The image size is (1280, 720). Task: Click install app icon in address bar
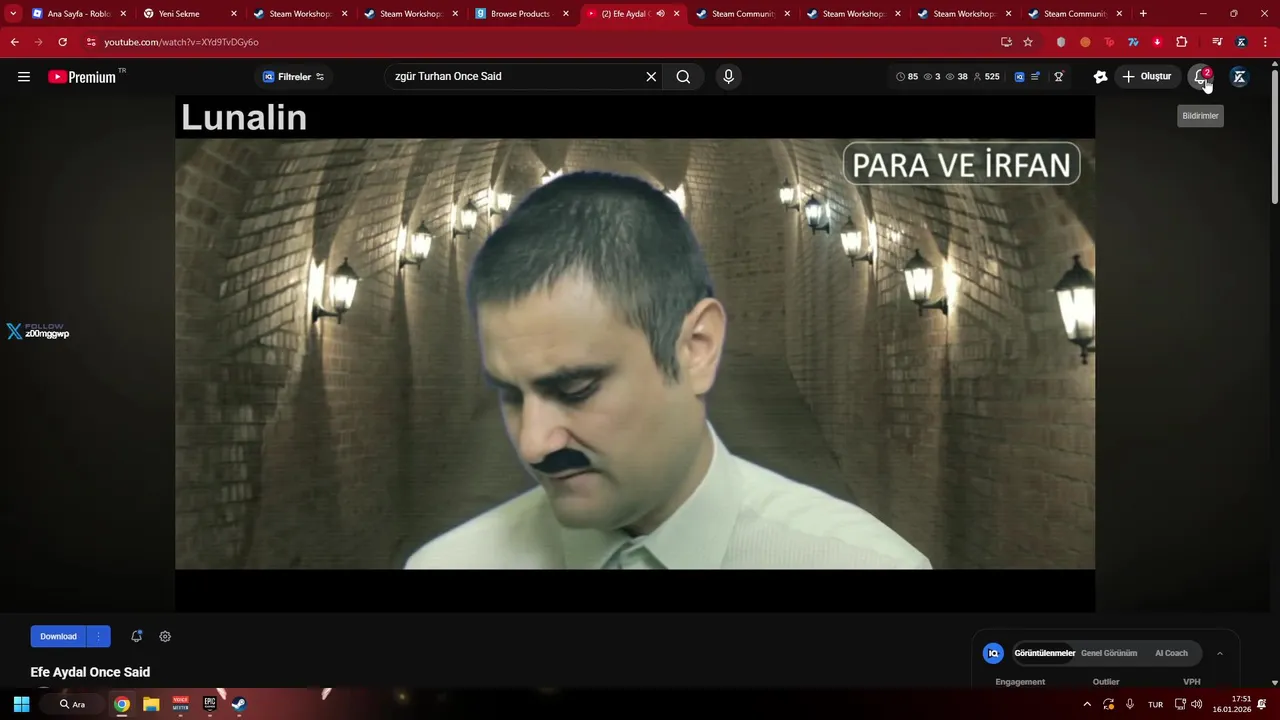tap(1006, 42)
